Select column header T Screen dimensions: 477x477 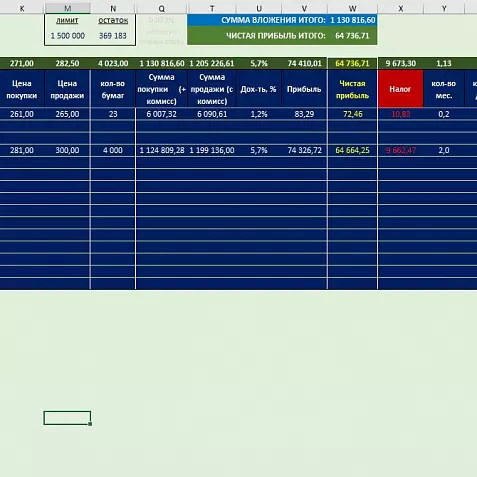[x=212, y=8]
